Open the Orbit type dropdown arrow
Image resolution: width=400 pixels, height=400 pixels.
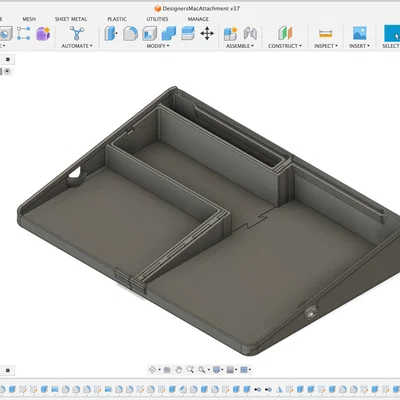click(x=159, y=370)
